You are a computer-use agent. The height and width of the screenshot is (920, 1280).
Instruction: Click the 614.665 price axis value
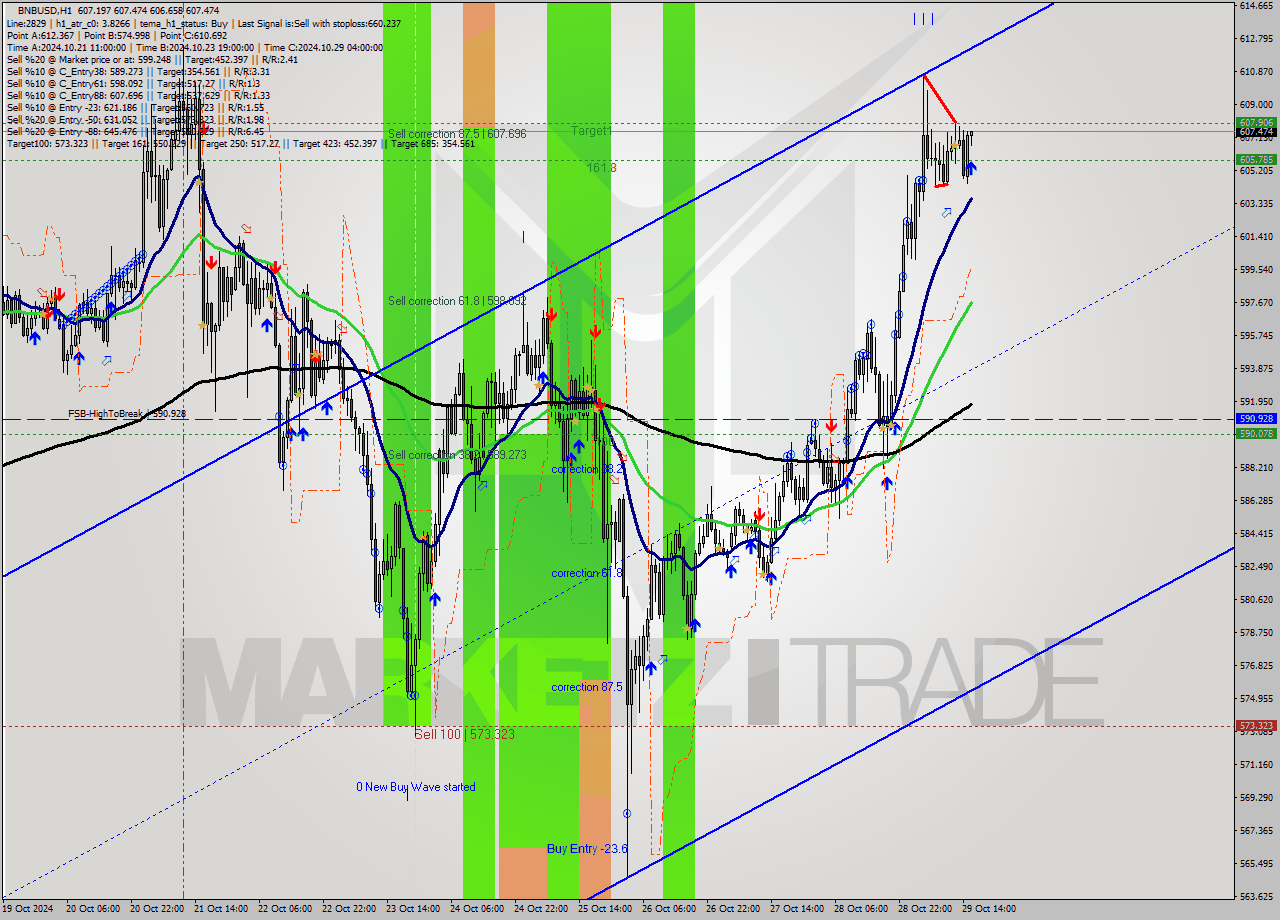tap(1256, 6)
